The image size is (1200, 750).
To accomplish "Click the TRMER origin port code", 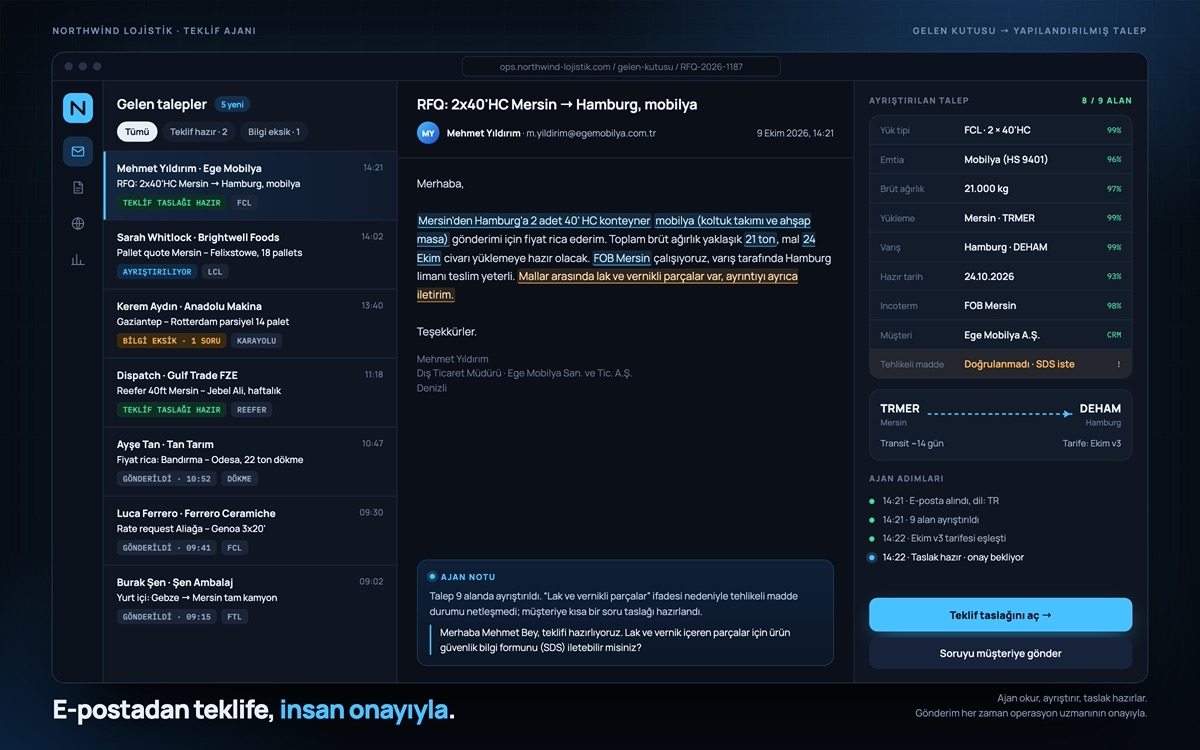I will click(900, 408).
